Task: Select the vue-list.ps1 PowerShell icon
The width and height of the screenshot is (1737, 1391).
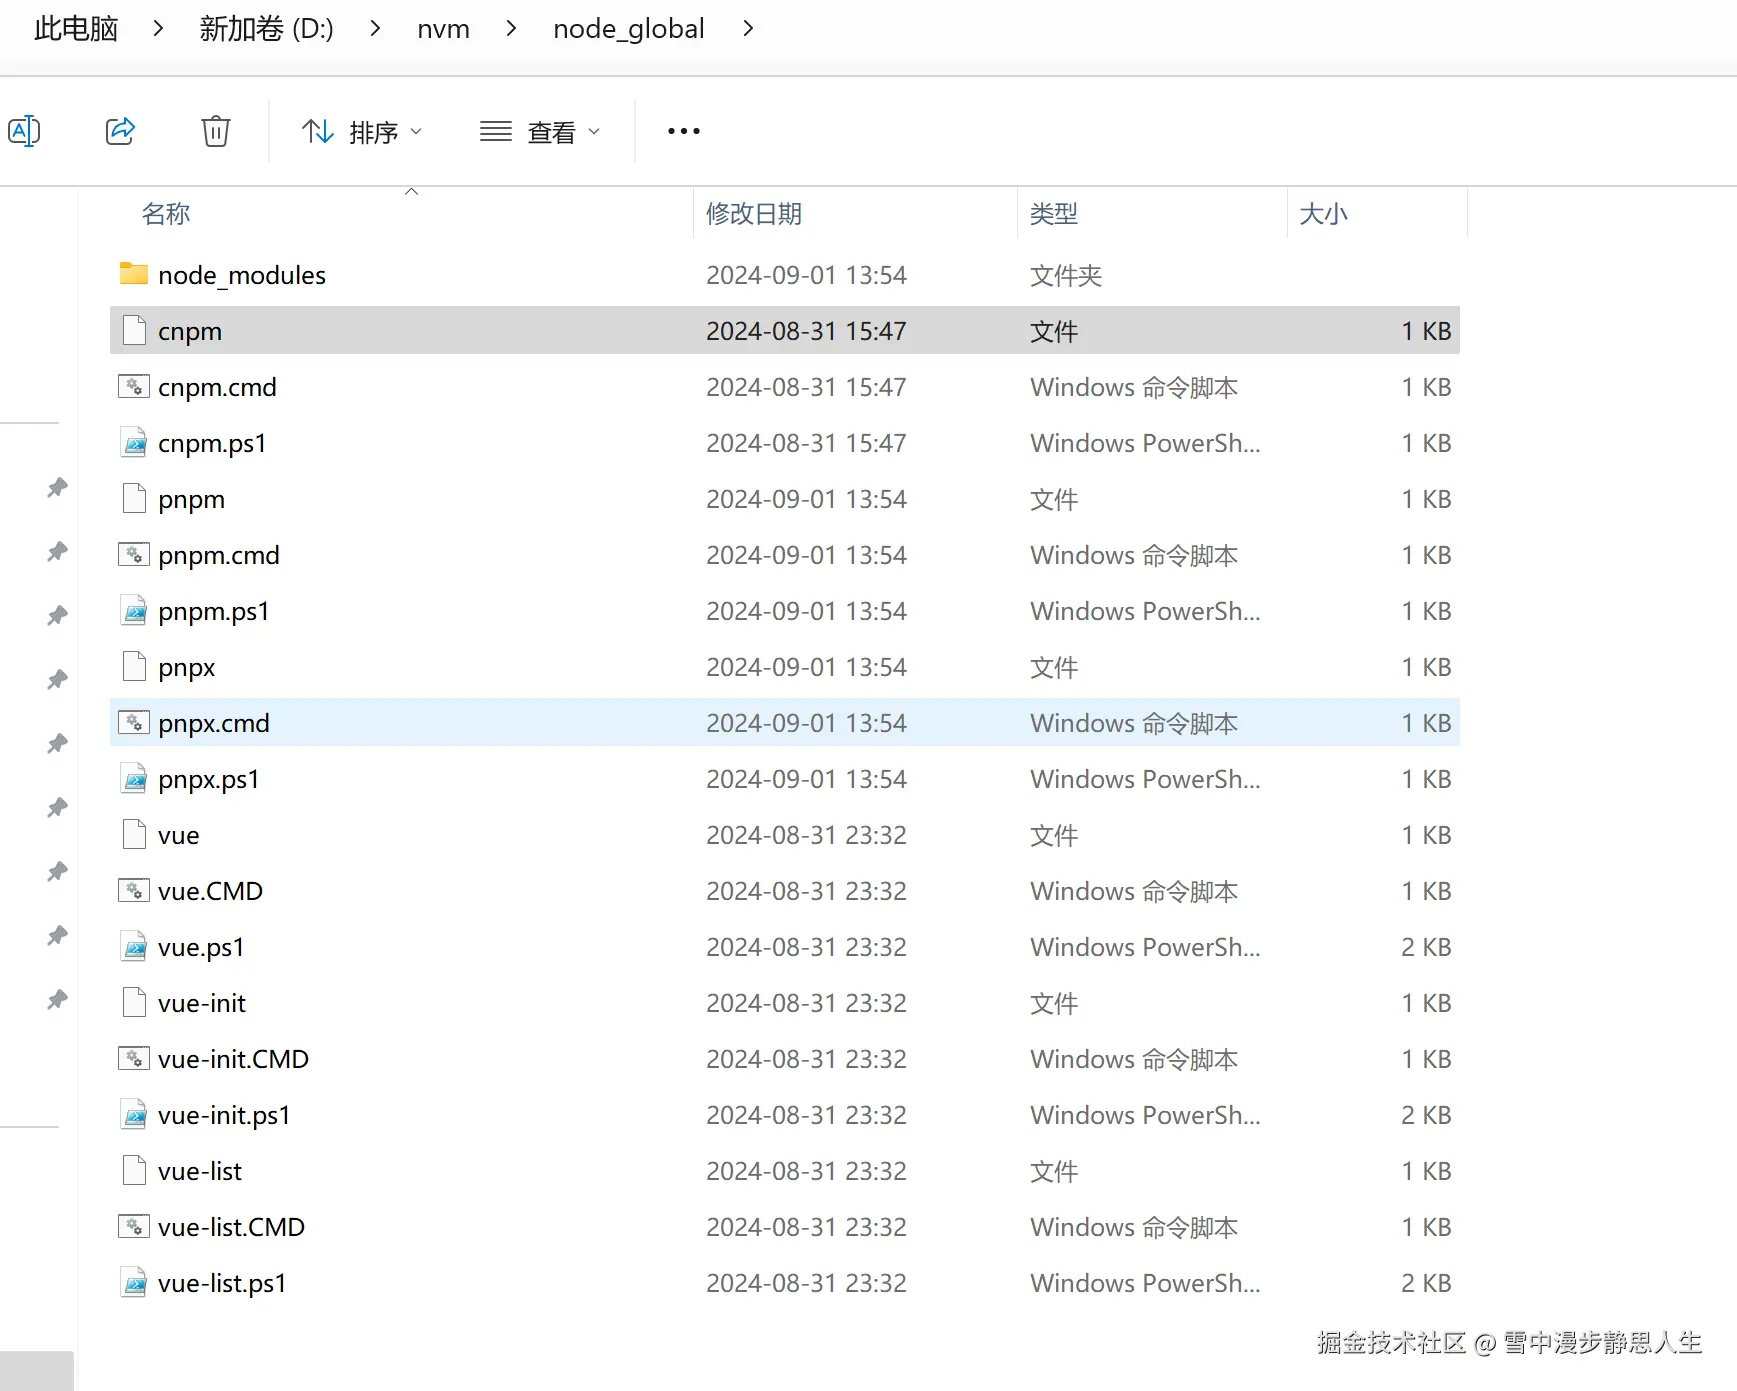Action: (x=134, y=1282)
